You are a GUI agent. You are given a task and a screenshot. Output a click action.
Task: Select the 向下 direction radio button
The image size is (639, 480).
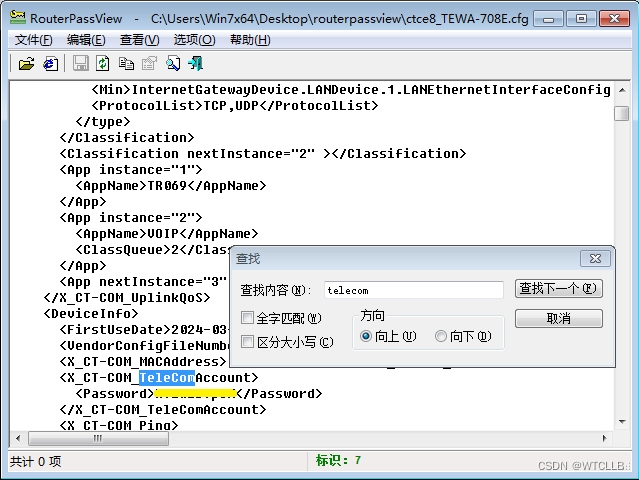click(x=441, y=336)
